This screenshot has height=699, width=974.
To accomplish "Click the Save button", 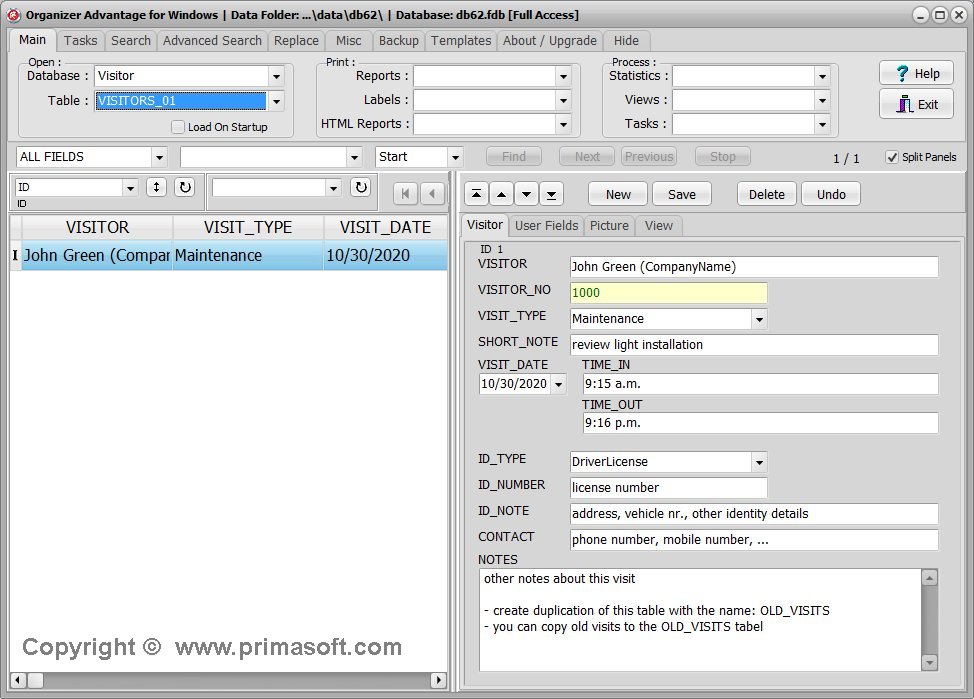I will [x=681, y=194].
